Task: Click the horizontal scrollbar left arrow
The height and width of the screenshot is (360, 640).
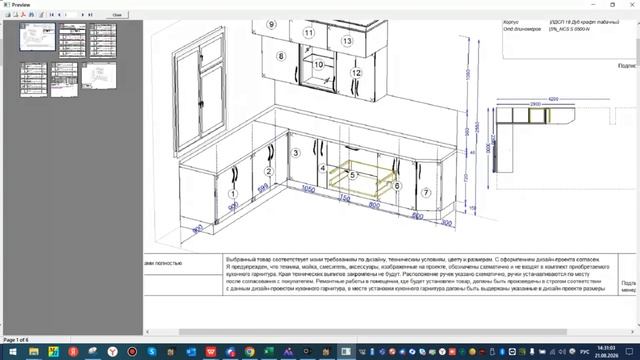Action: tap(147, 332)
